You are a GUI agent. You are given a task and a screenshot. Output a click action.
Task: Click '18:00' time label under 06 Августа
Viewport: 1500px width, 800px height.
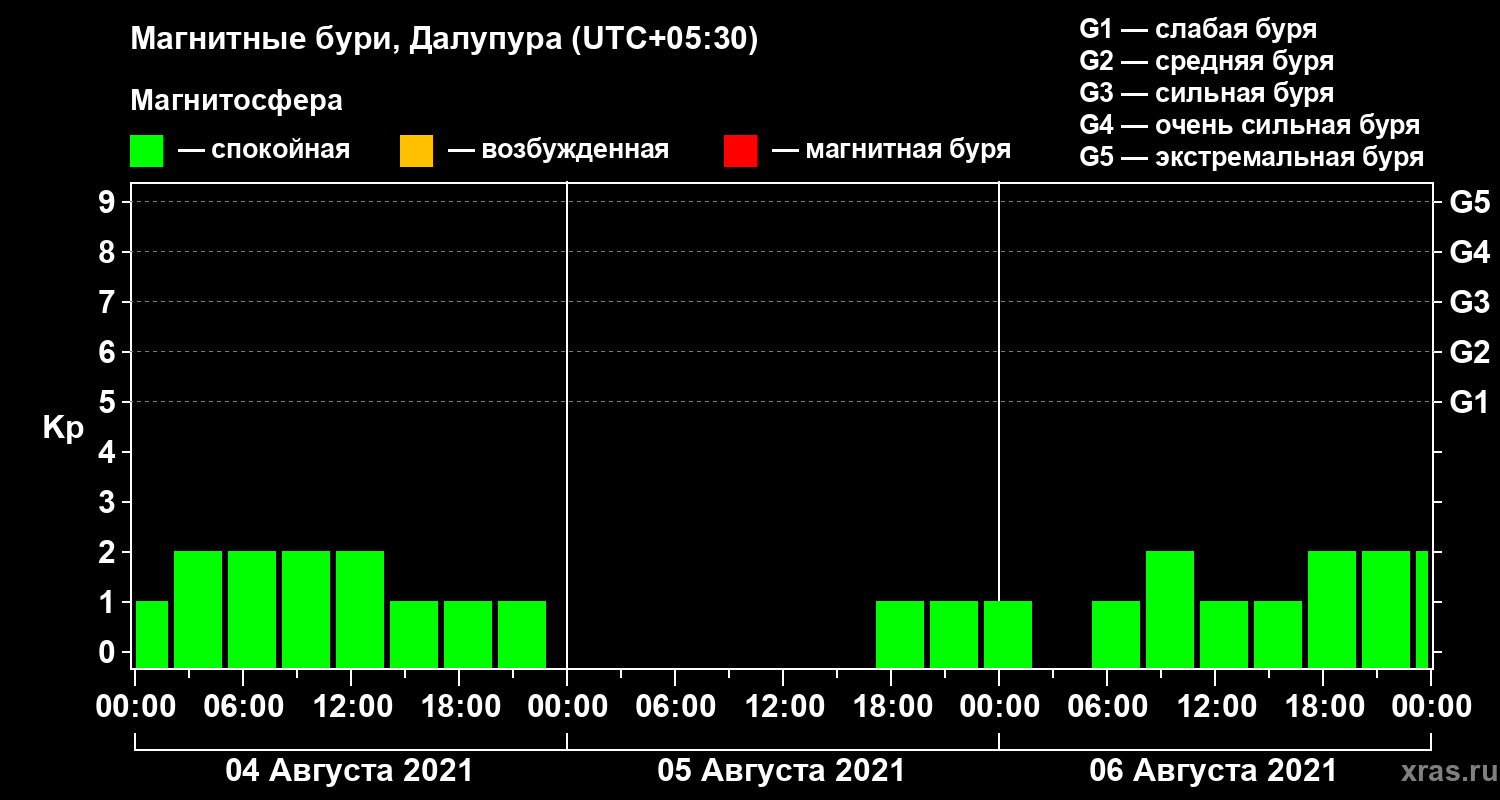tap(1323, 707)
